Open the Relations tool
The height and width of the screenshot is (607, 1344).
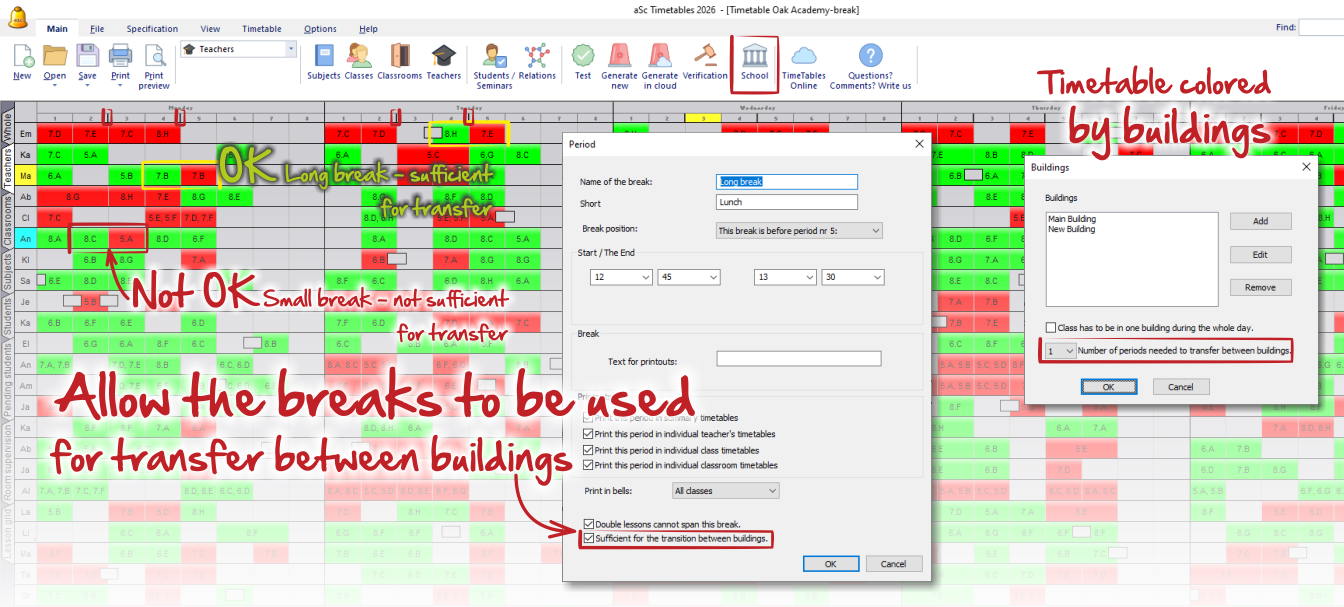pyautogui.click(x=537, y=61)
